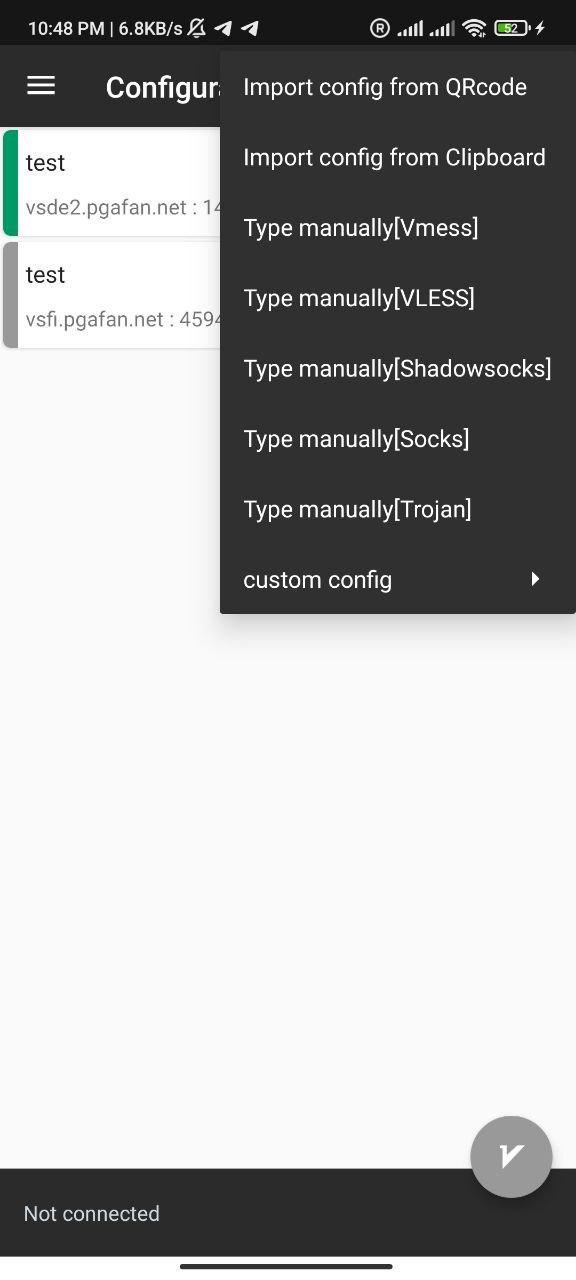Tap the registered R status icon
Viewport: 576px width, 1280px height.
[x=379, y=28]
